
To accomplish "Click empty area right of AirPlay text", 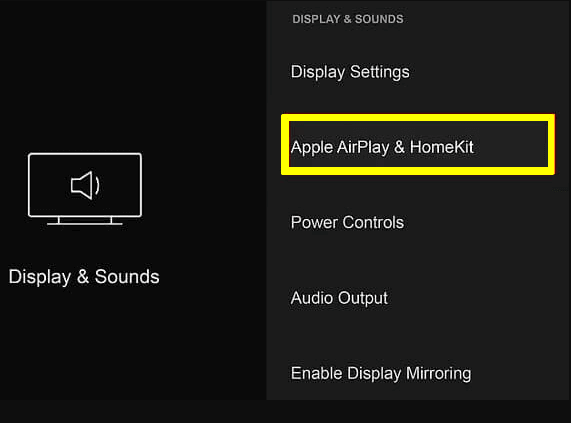I will coord(510,147).
